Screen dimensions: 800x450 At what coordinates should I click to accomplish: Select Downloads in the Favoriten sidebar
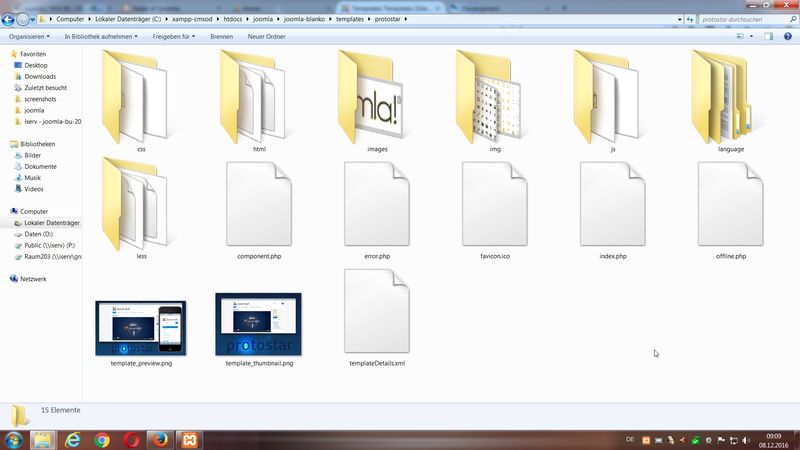point(40,76)
